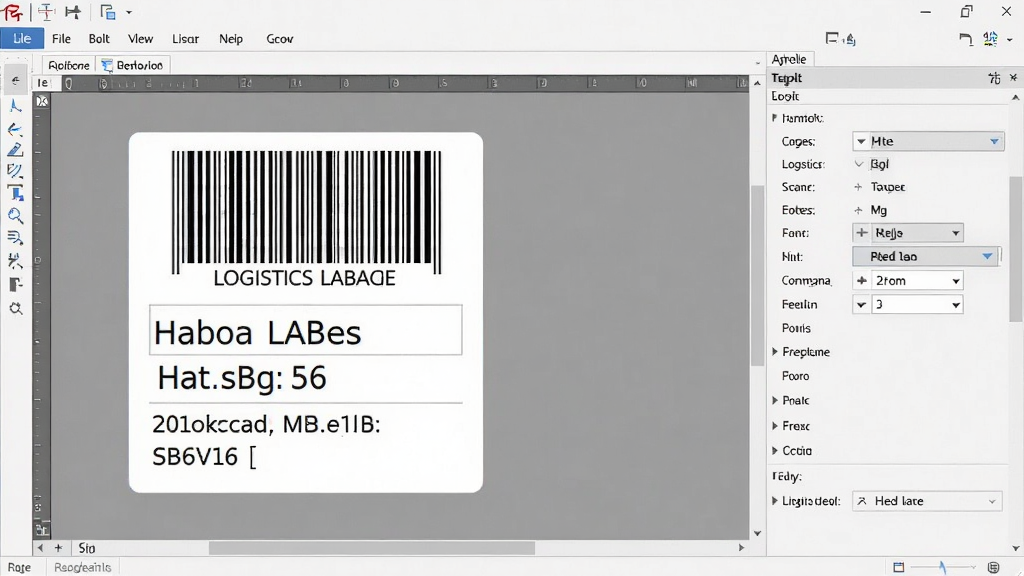Screen dimensions: 1024x576
Task: Close the Teplt panel
Action: click(1014, 78)
